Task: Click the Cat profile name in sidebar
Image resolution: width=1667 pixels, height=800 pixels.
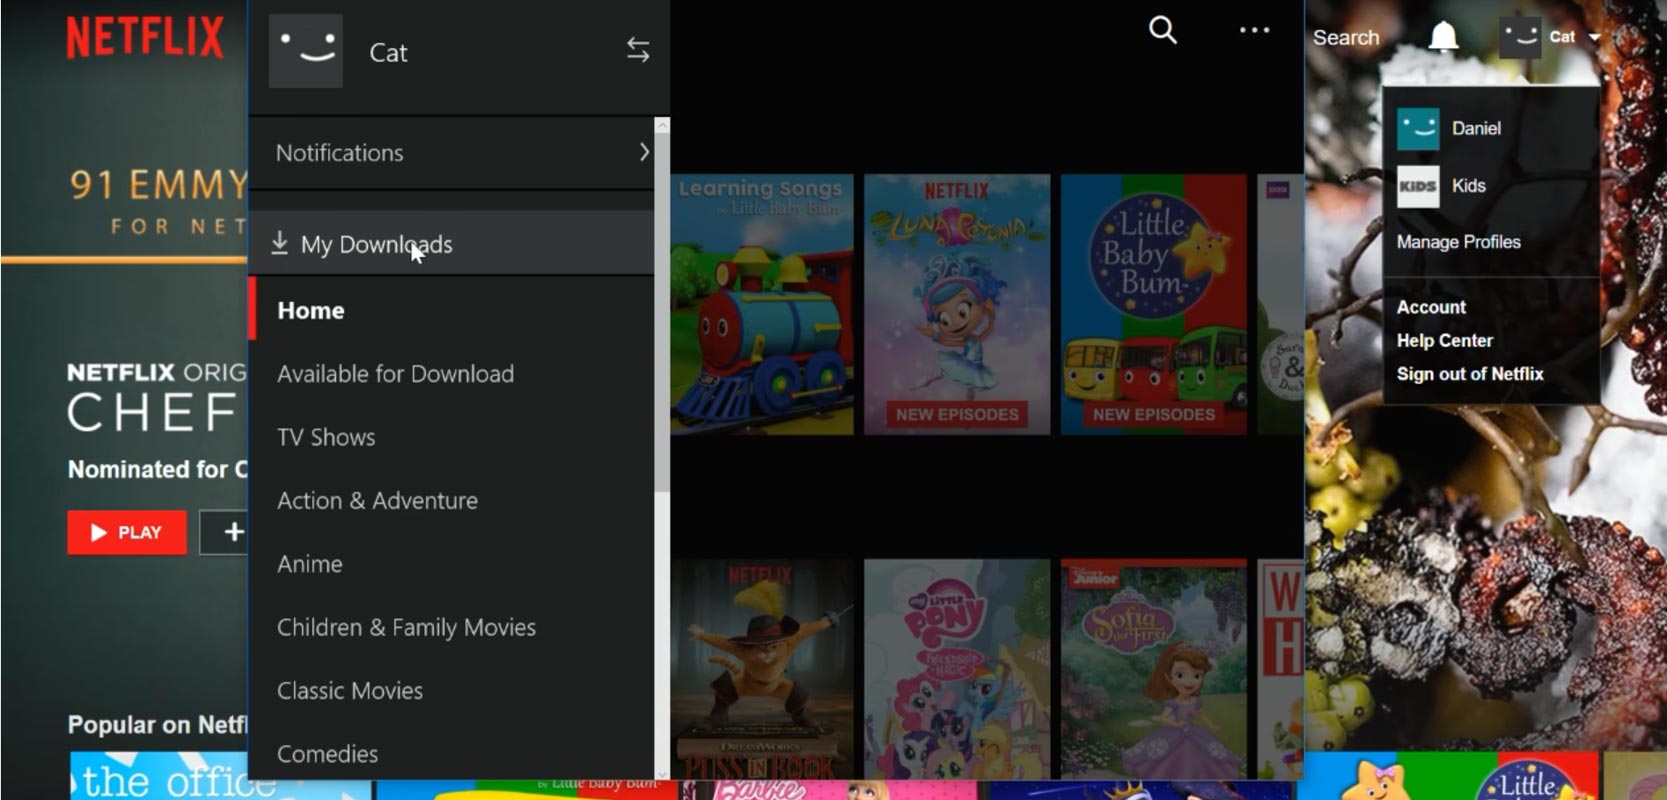Action: pyautogui.click(x=388, y=52)
